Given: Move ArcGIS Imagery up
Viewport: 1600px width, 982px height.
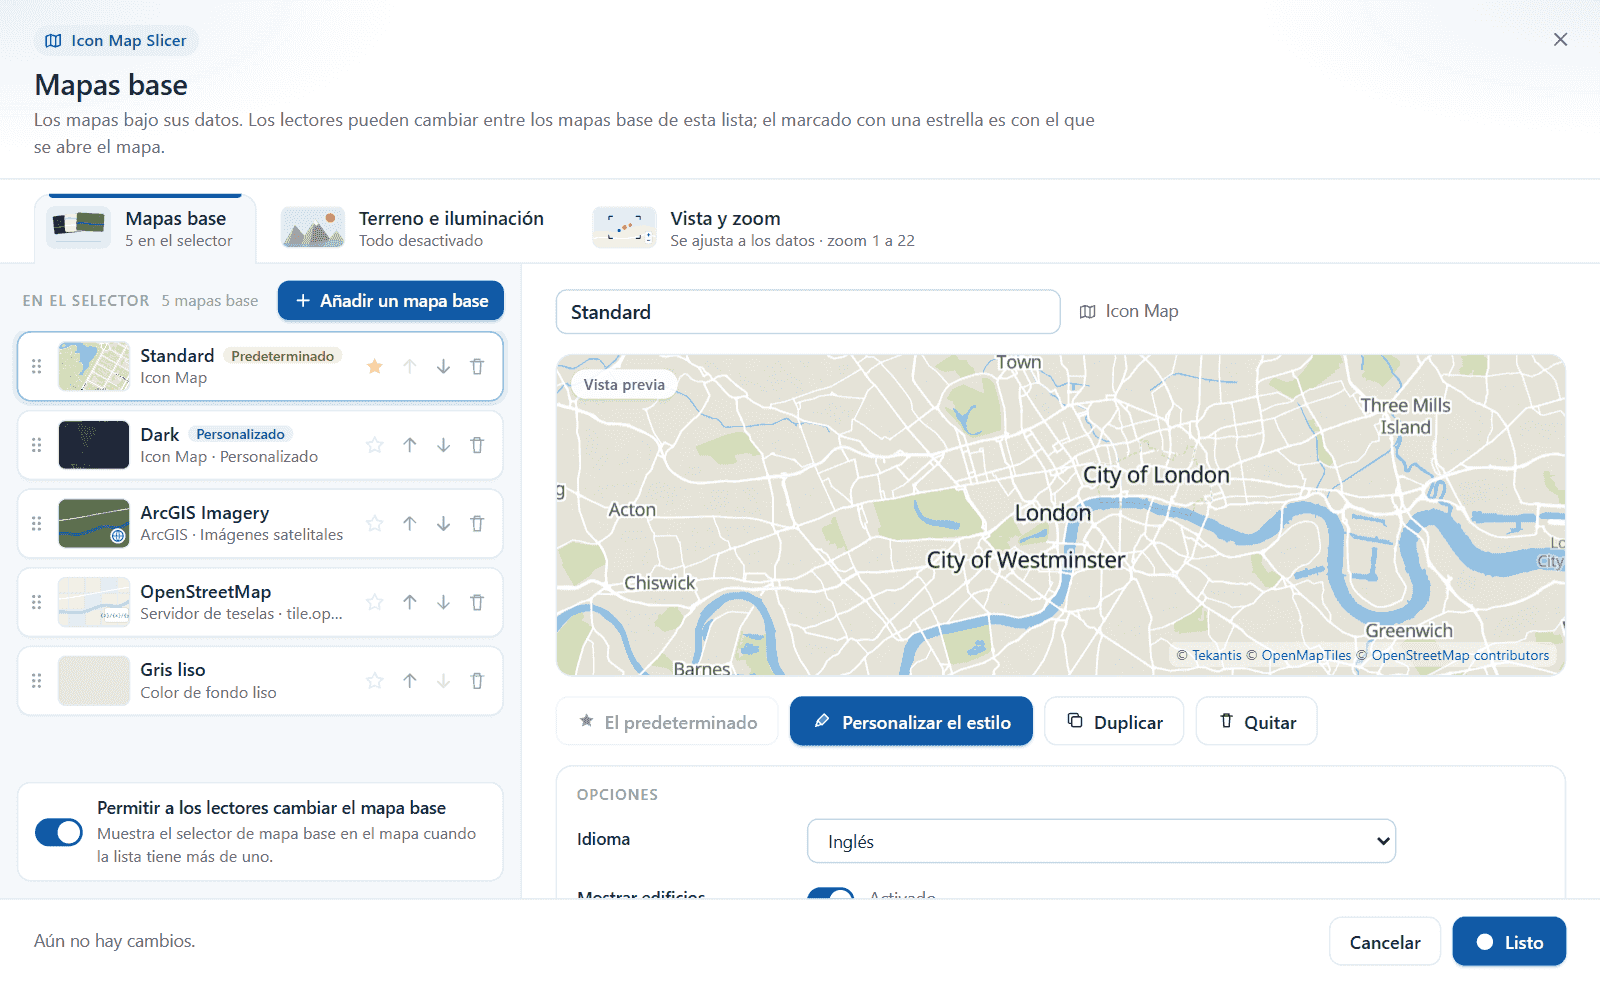Looking at the screenshot, I should 409,523.
